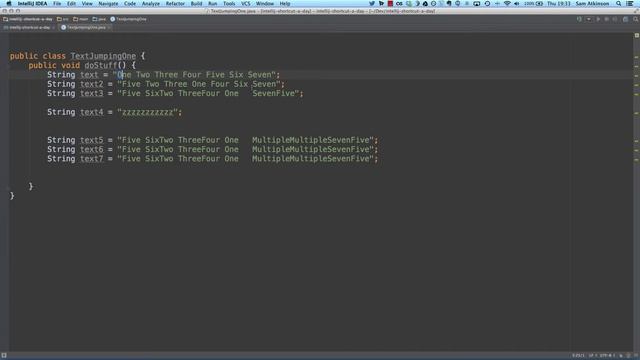The width and height of the screenshot is (640, 360).
Task: Open the Apple menu
Action: (9, 4)
